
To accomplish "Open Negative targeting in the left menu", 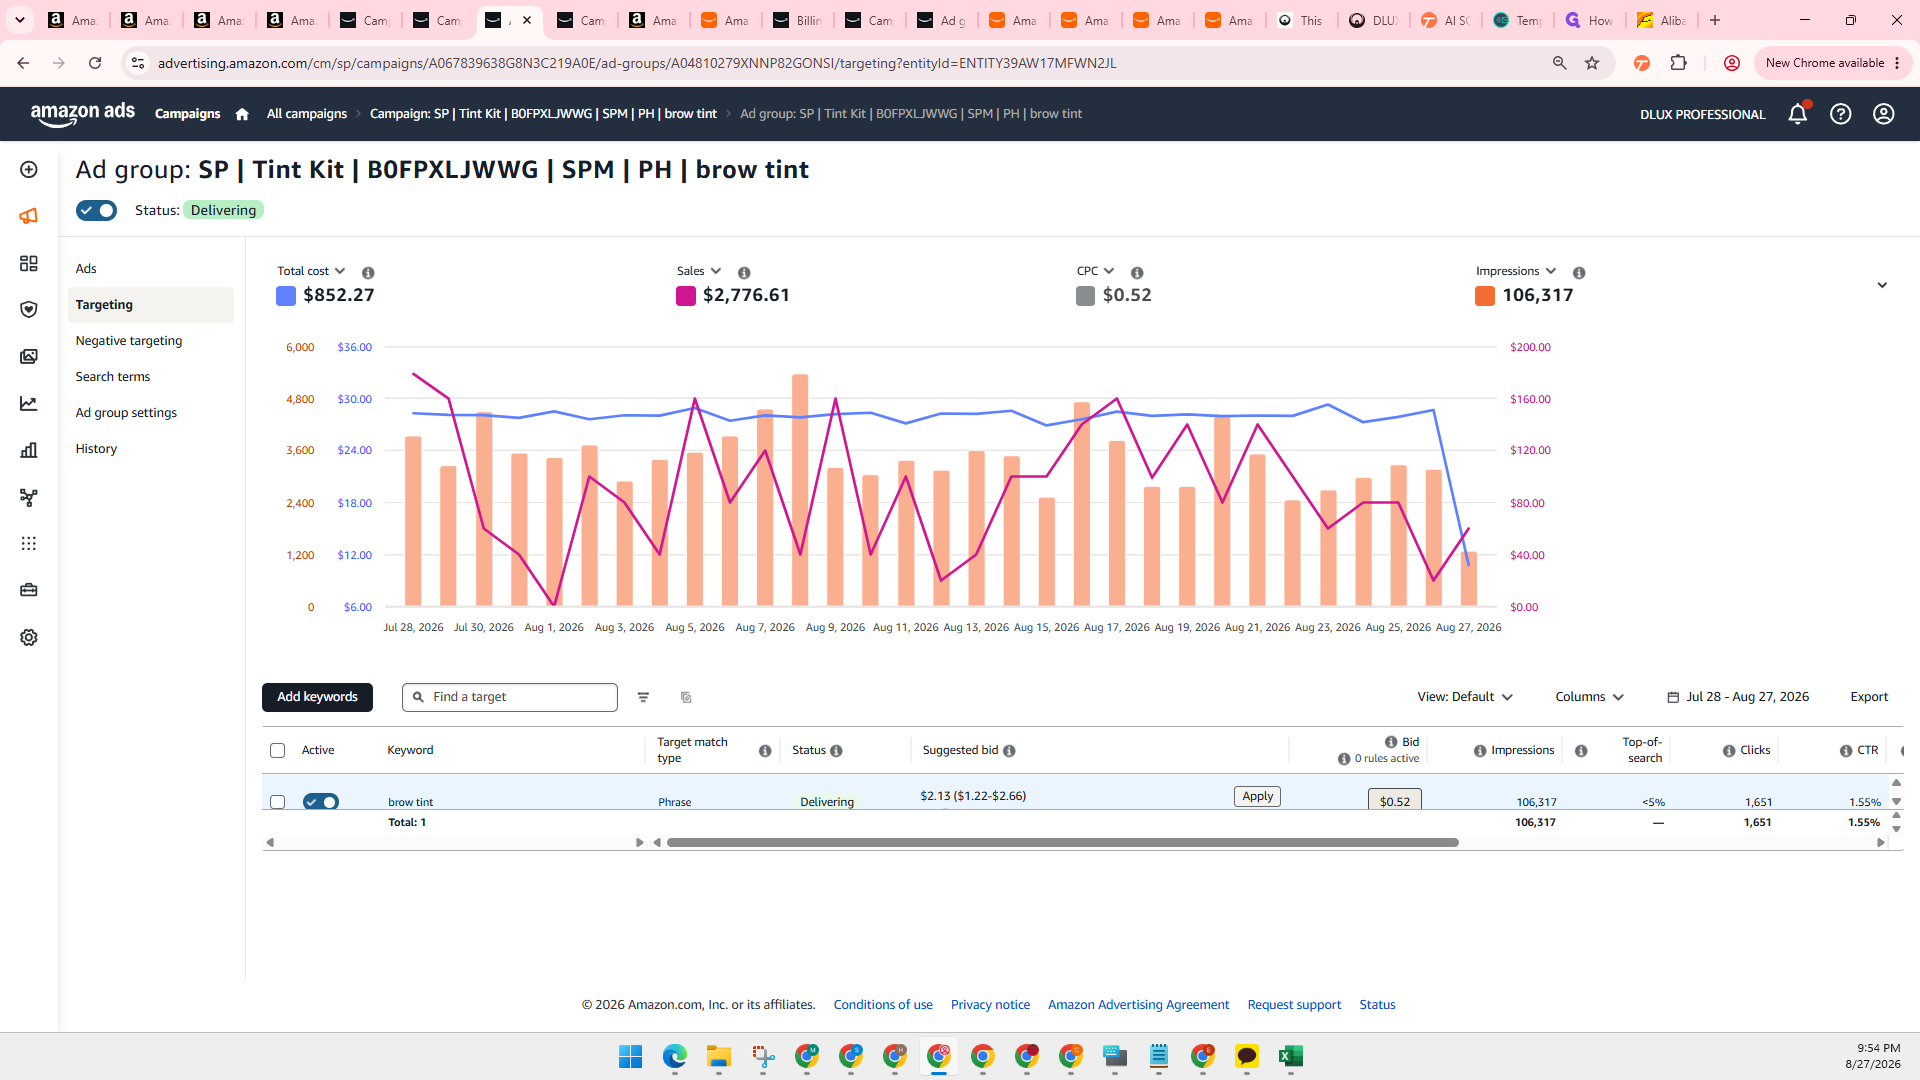I will [x=129, y=341].
